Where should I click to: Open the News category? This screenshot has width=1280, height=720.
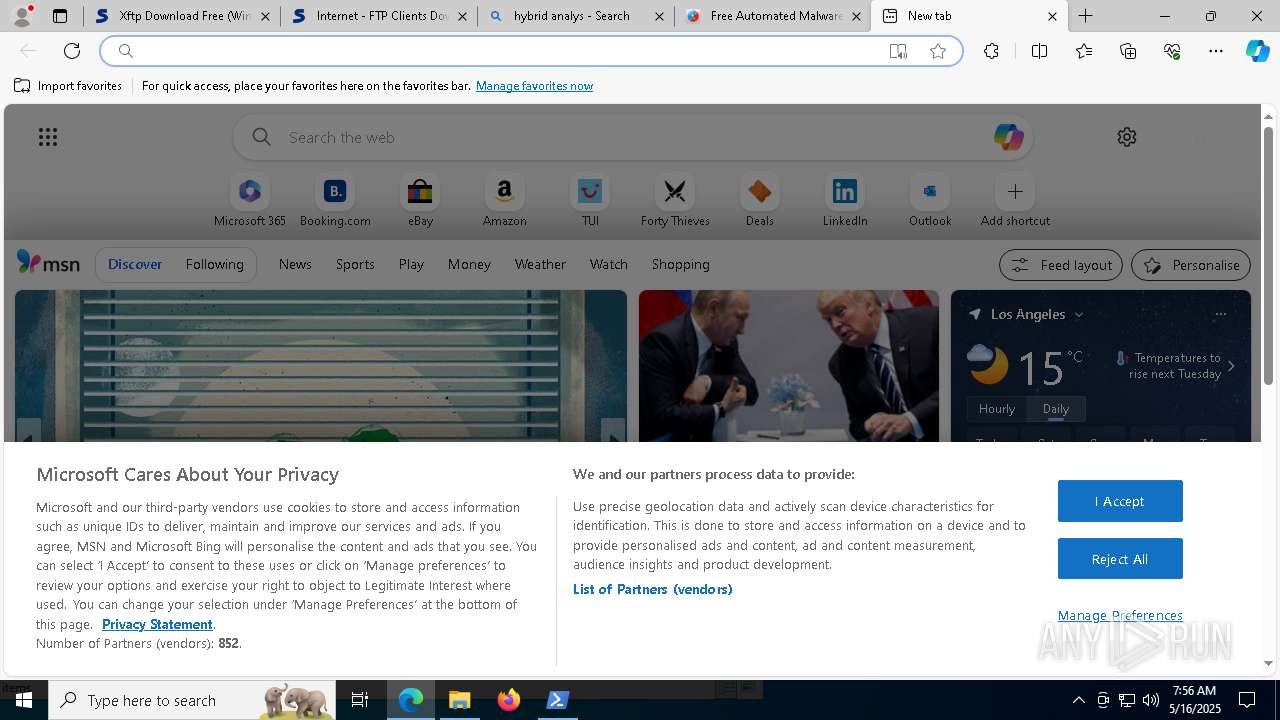tap(295, 264)
